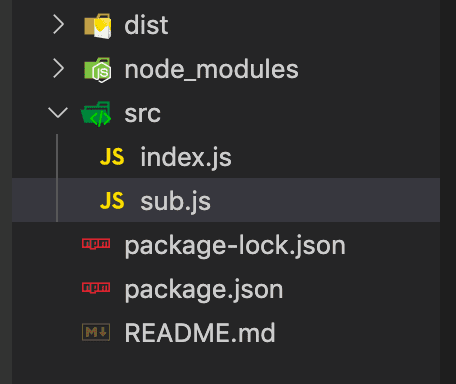Expand the node_modules folder chevron
456x384 pixels.
[59, 69]
